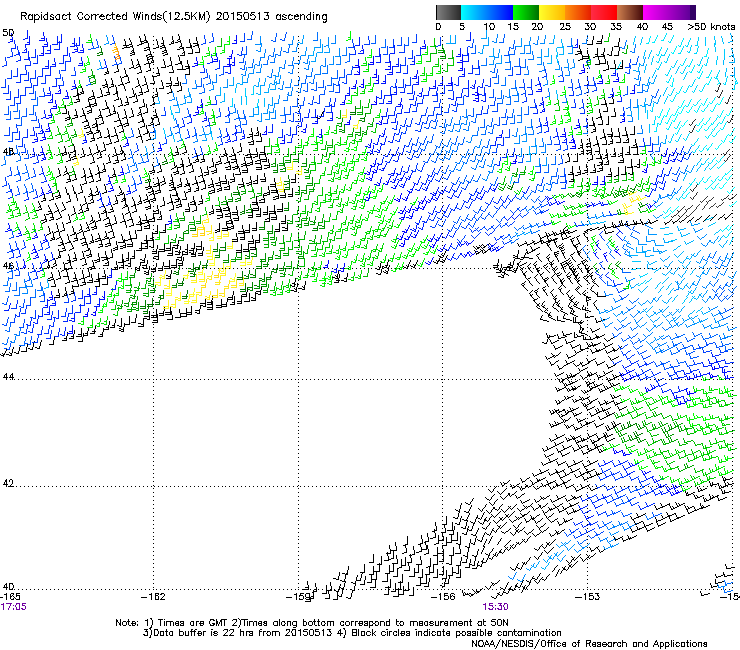This screenshot has width=740, height=650.
Task: Click the longitude label '-159'
Action: pos(299,597)
